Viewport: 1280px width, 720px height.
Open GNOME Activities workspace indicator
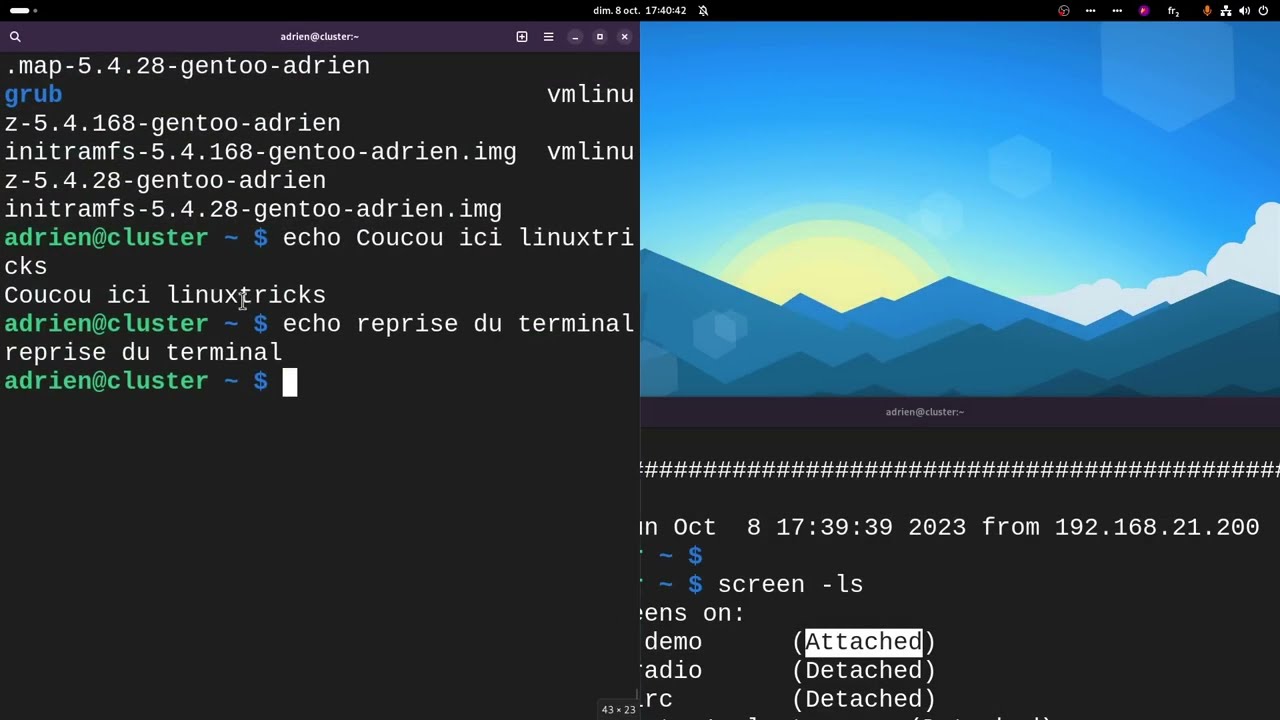click(x=23, y=10)
